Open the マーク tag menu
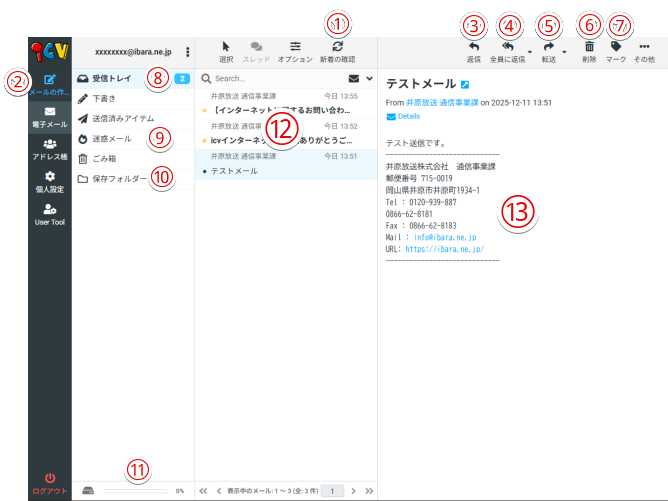668x501 pixels. point(616,47)
